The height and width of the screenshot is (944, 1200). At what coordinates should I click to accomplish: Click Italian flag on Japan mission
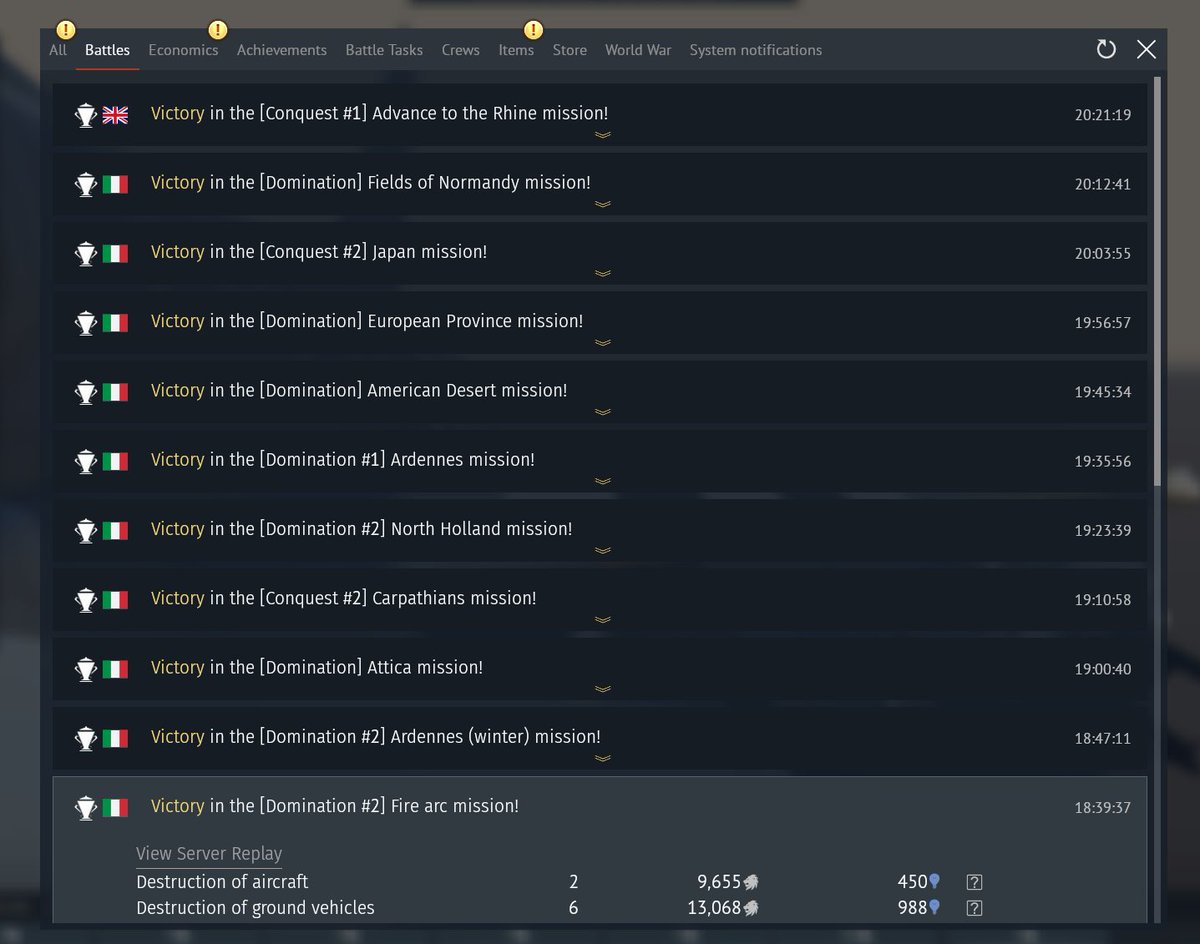[115, 254]
